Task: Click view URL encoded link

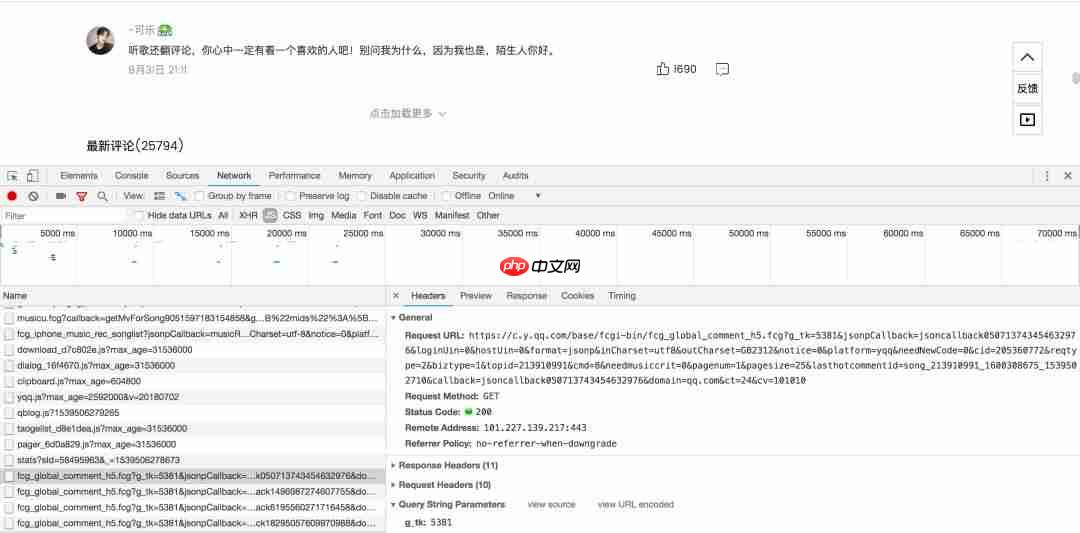Action: coord(635,505)
